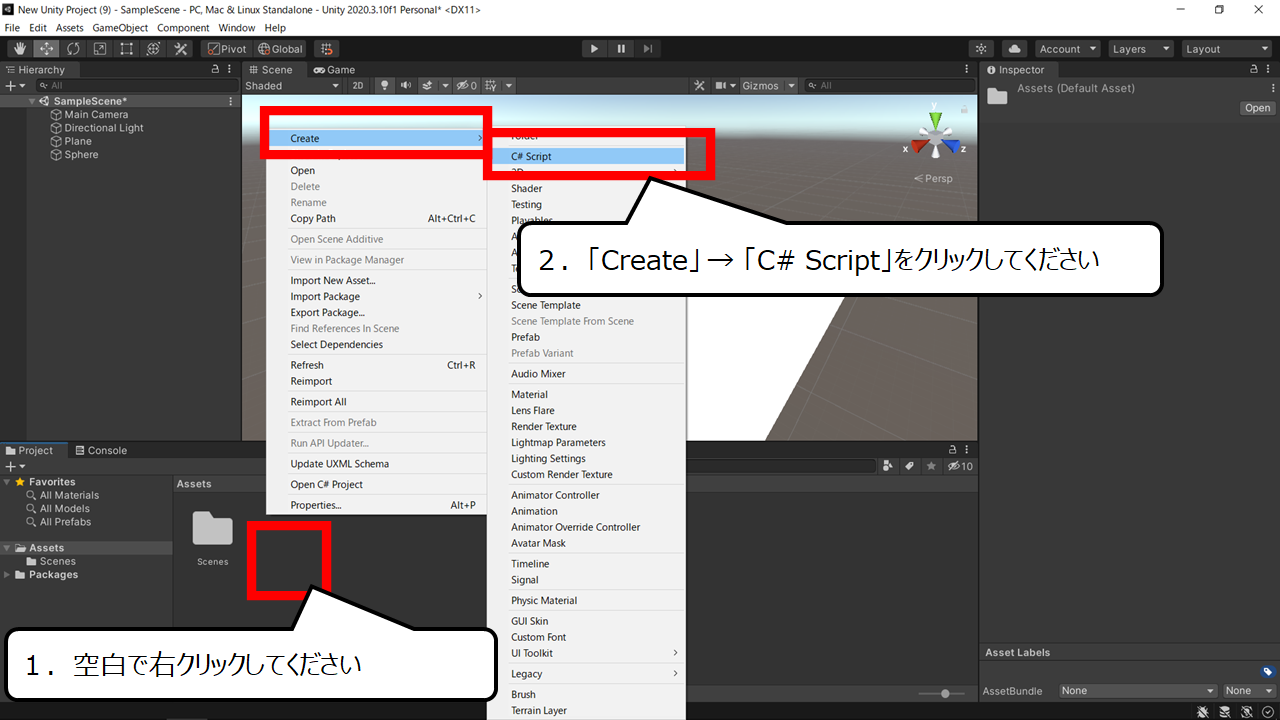Lock the Project panel
The width and height of the screenshot is (1280, 720).
(x=952, y=451)
